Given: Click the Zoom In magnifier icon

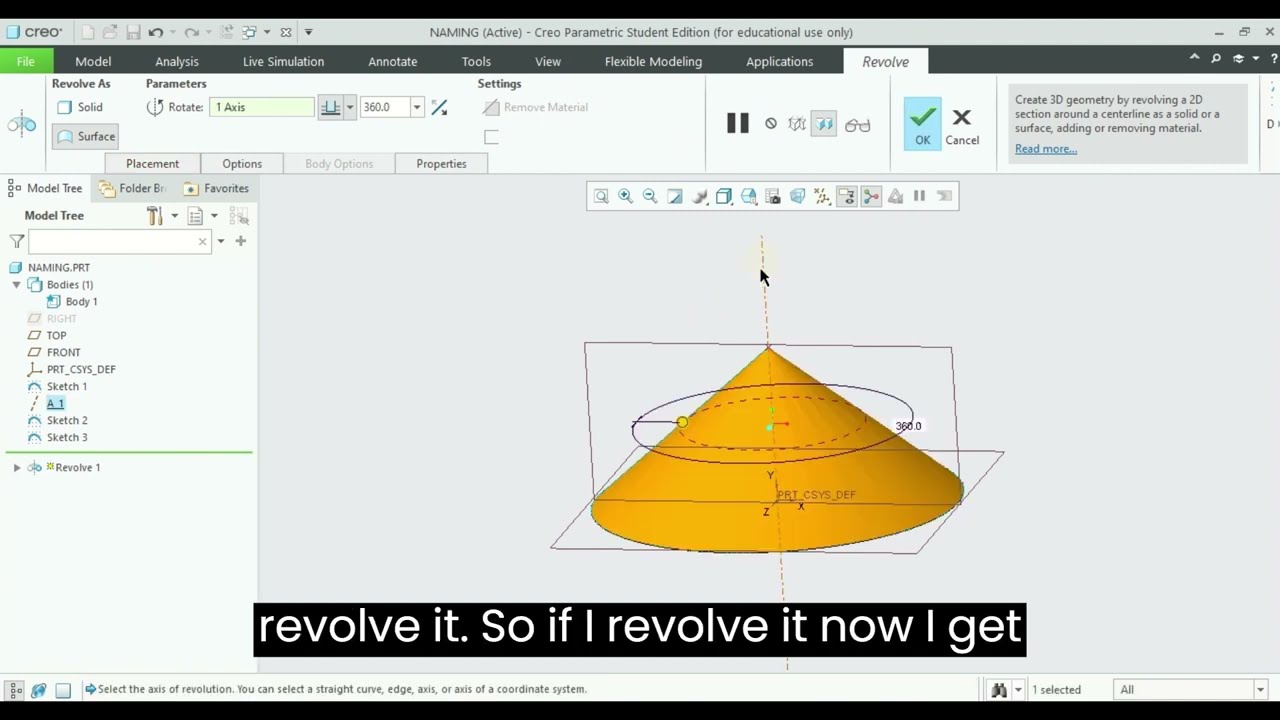Looking at the screenshot, I should tap(625, 196).
